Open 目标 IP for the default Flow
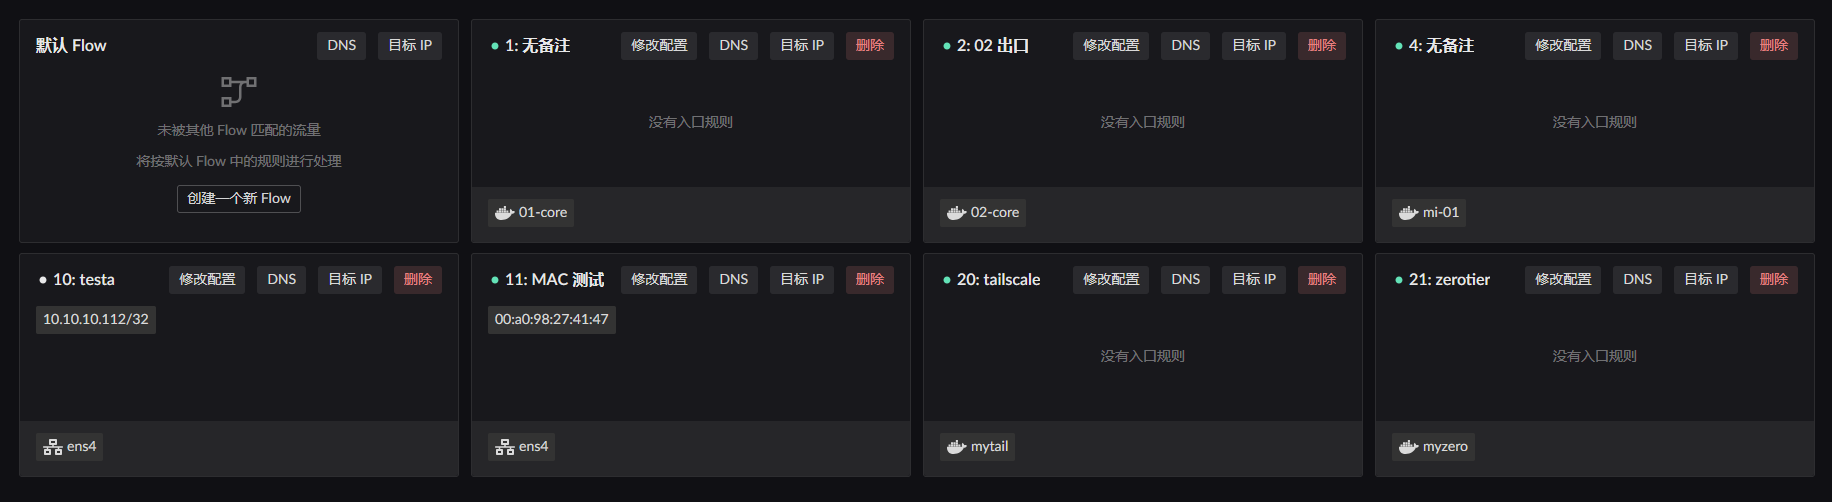Image resolution: width=1832 pixels, height=502 pixels. (410, 46)
